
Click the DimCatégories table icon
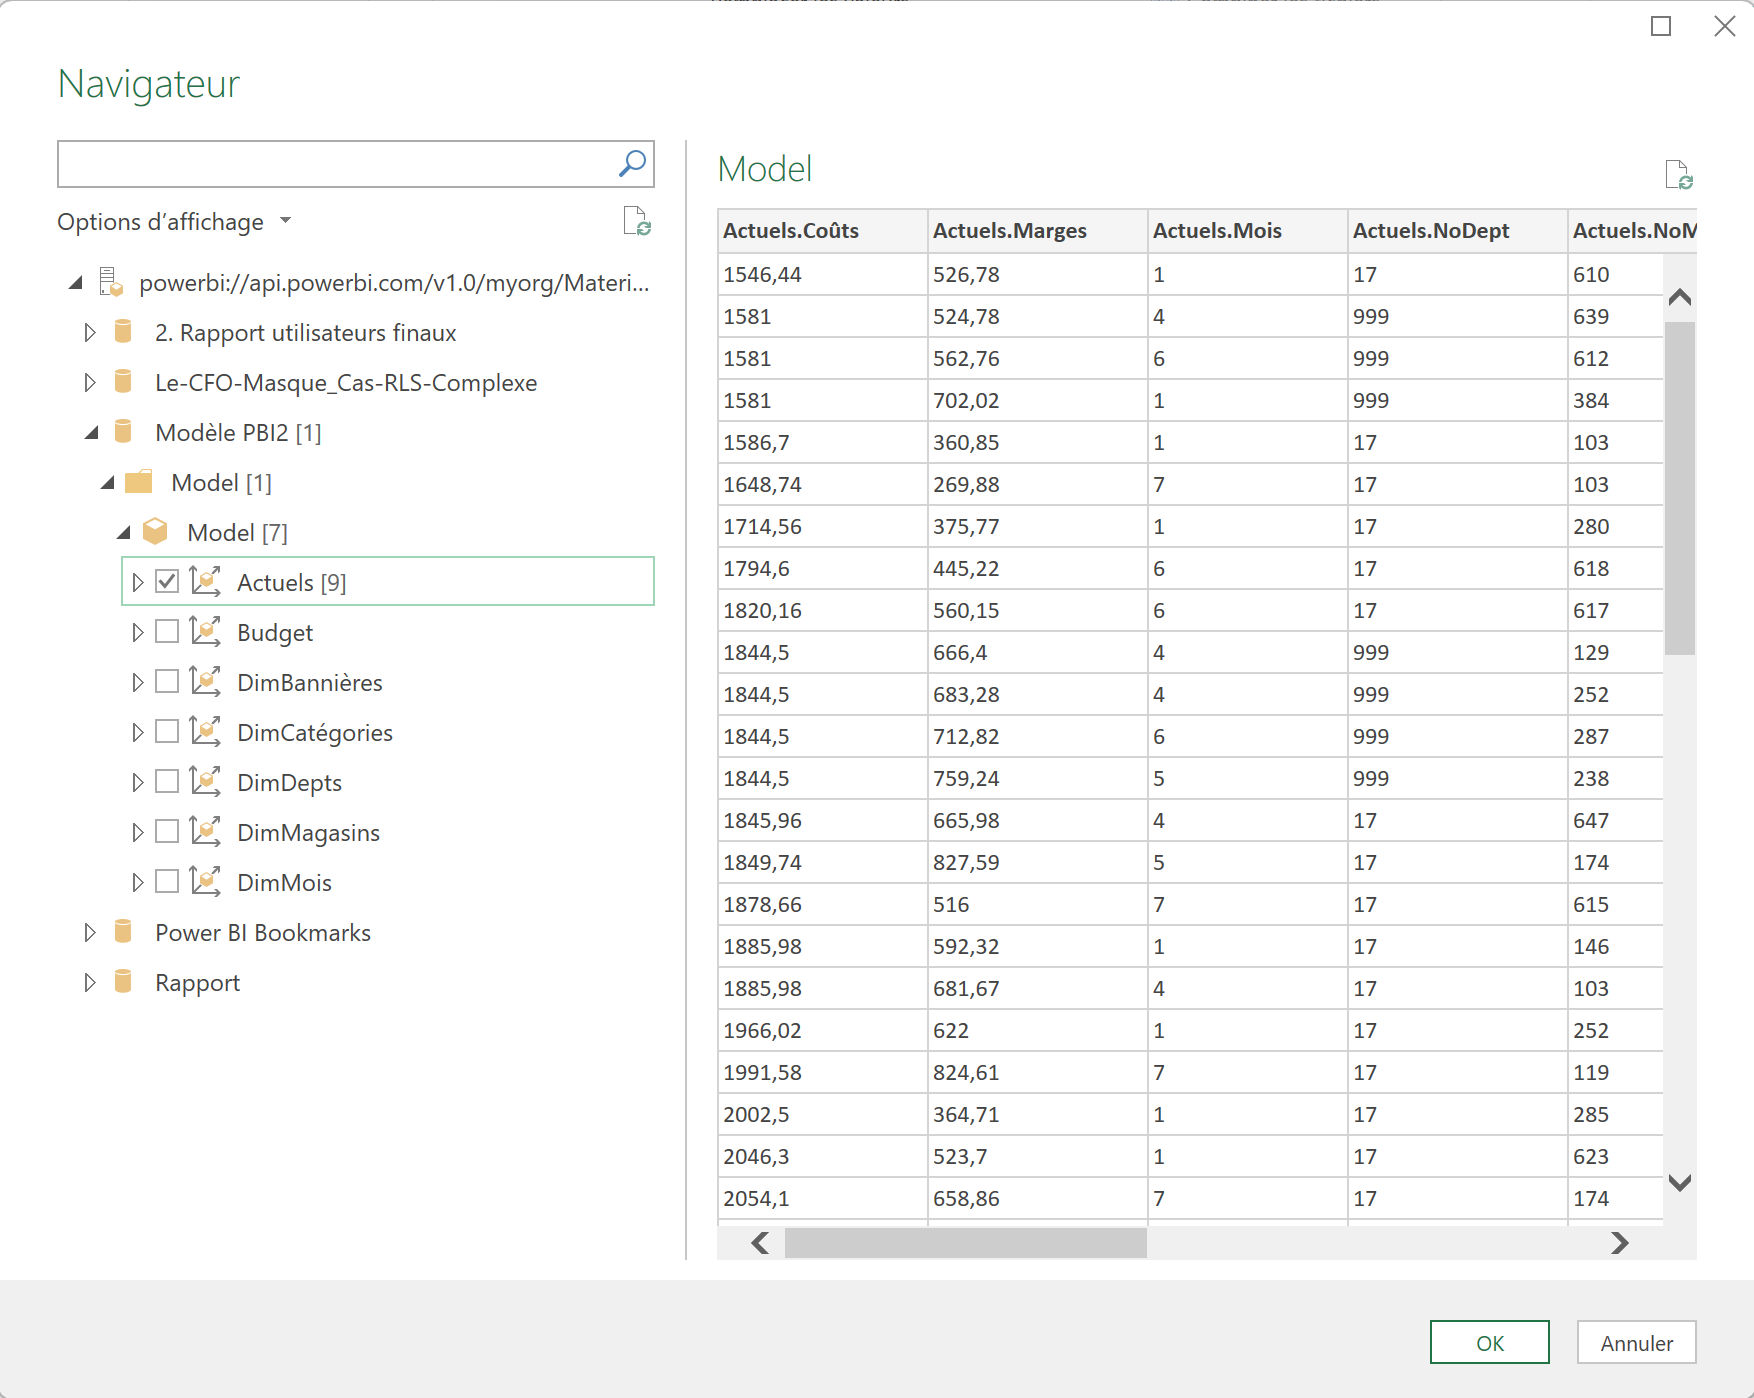point(205,731)
